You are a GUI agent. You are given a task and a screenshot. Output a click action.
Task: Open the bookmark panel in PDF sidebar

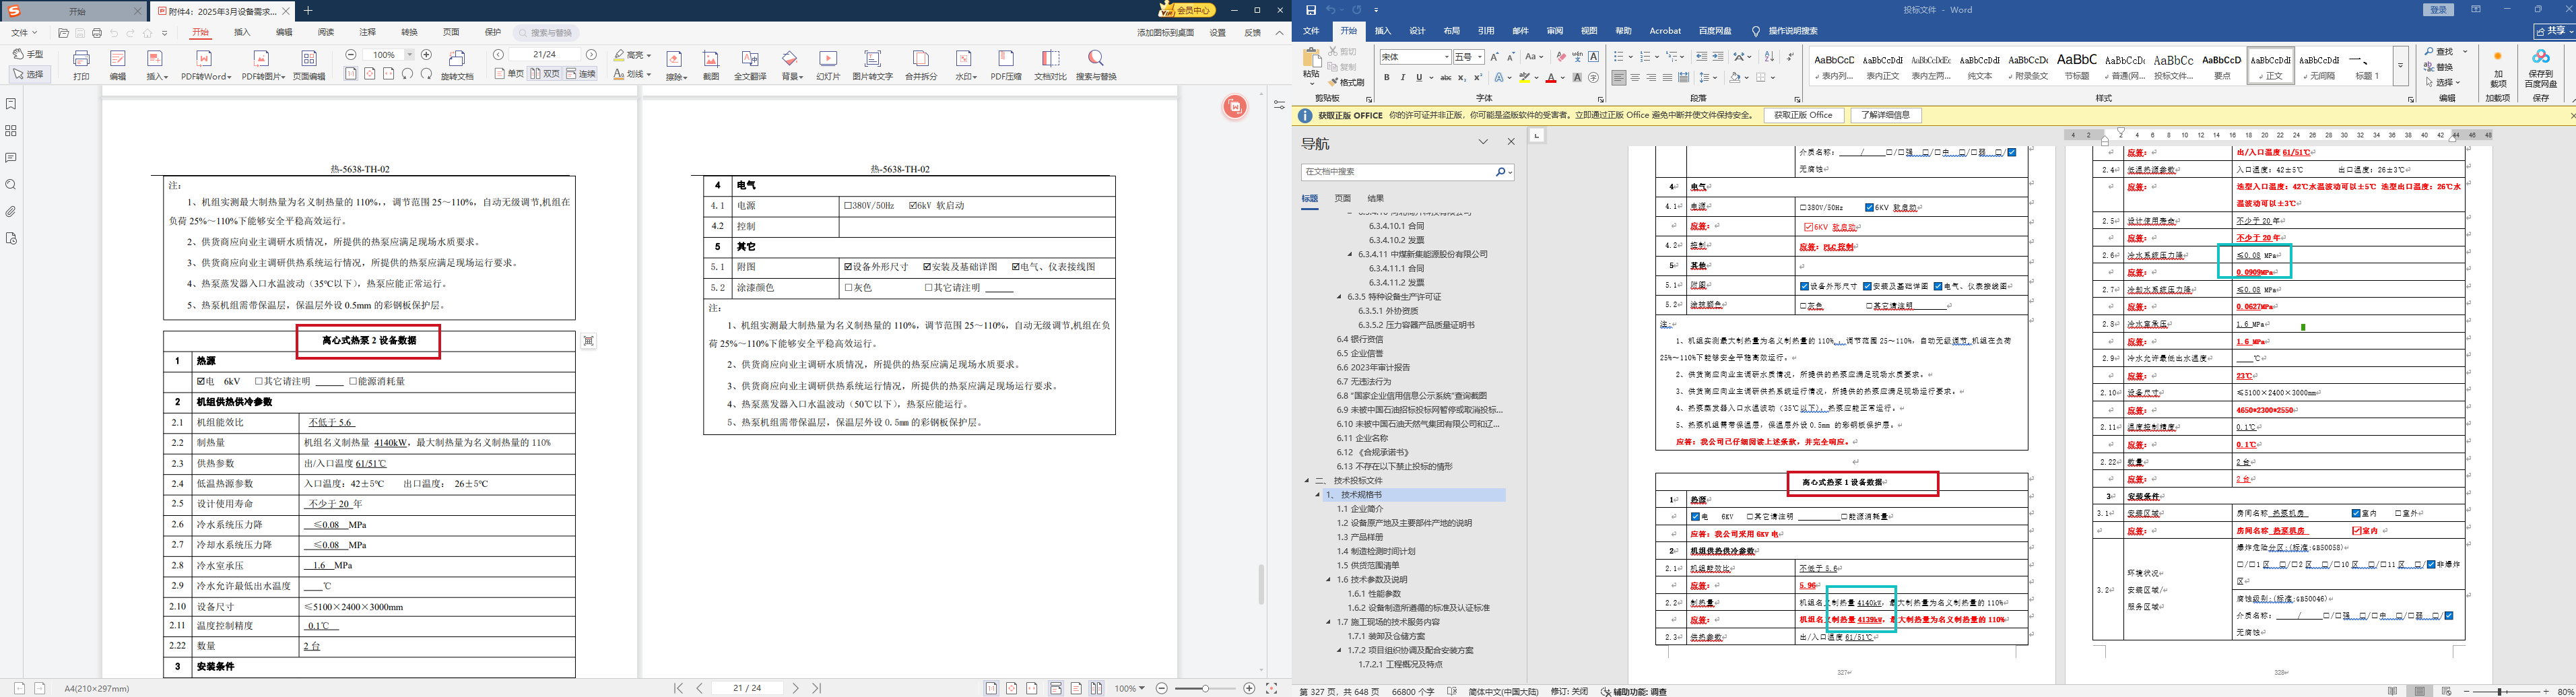coord(11,104)
